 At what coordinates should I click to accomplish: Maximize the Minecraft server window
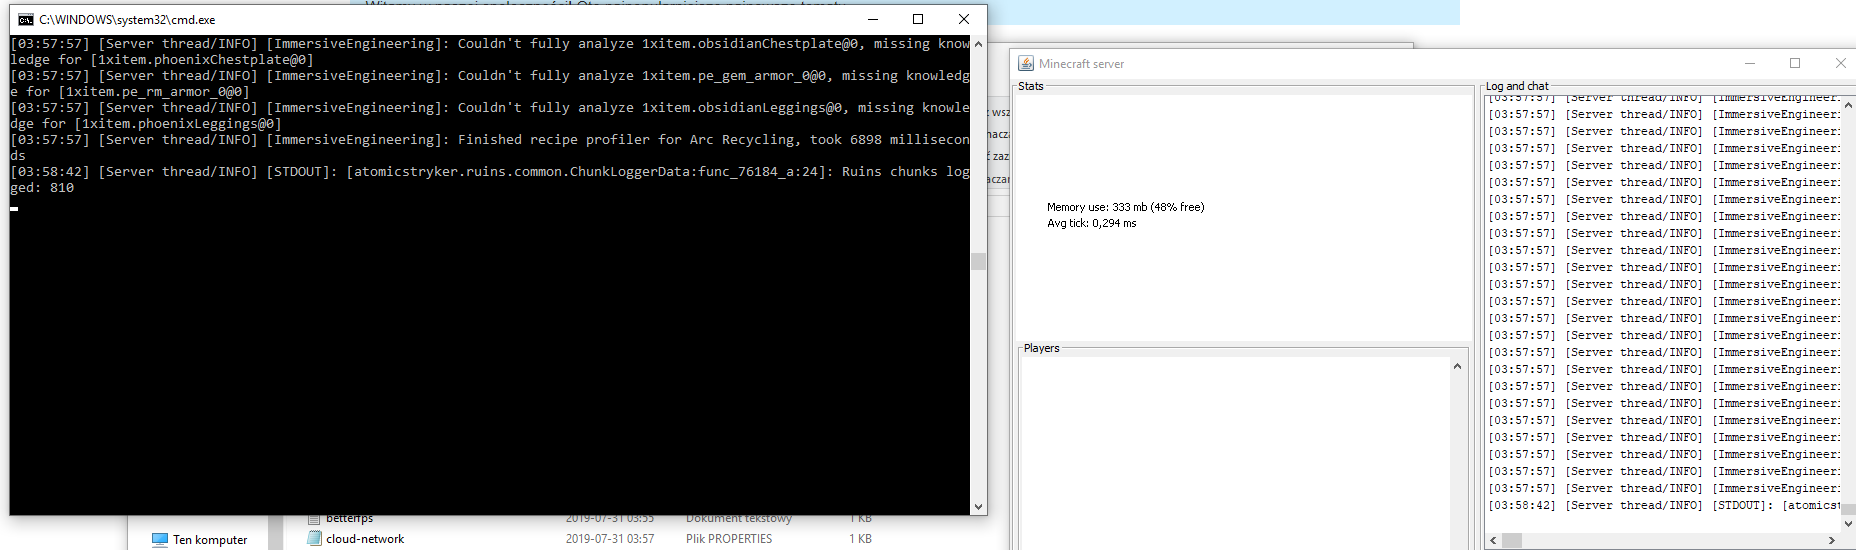(1795, 63)
